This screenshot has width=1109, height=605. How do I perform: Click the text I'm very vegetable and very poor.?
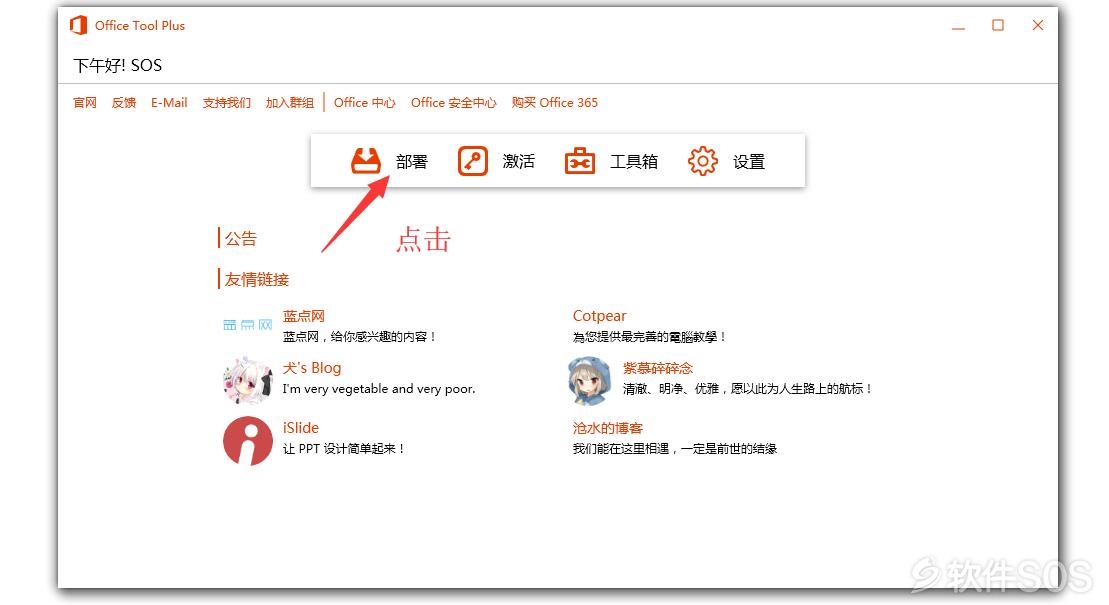tap(379, 388)
